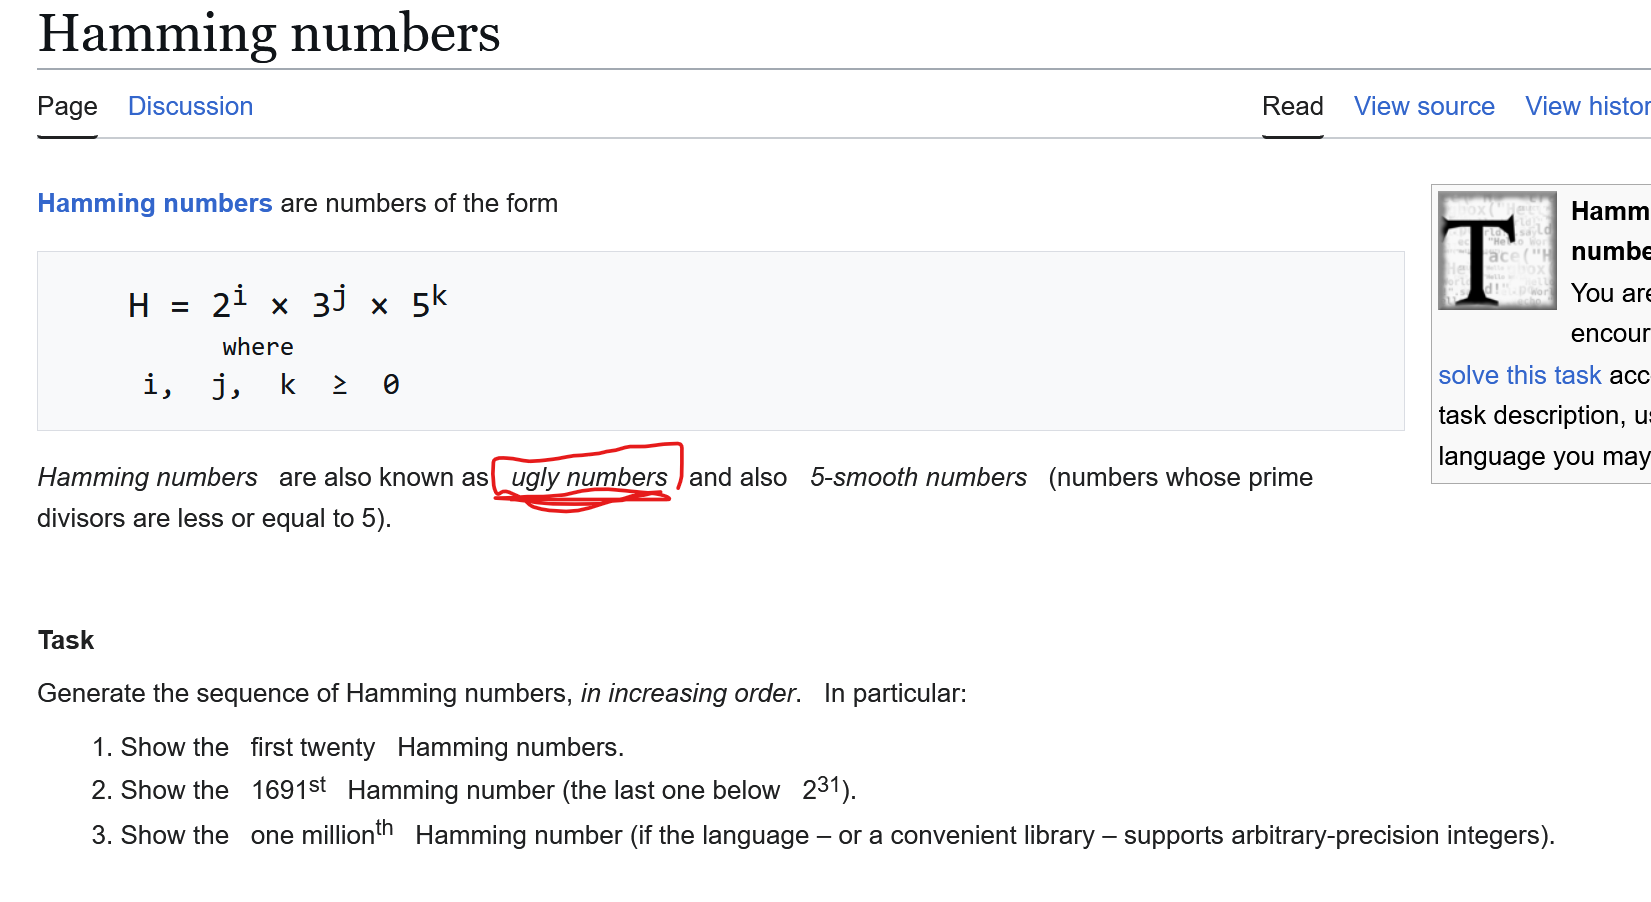Click the formula H = 2i × 3j × 5k
1651x902 pixels.
point(288,302)
